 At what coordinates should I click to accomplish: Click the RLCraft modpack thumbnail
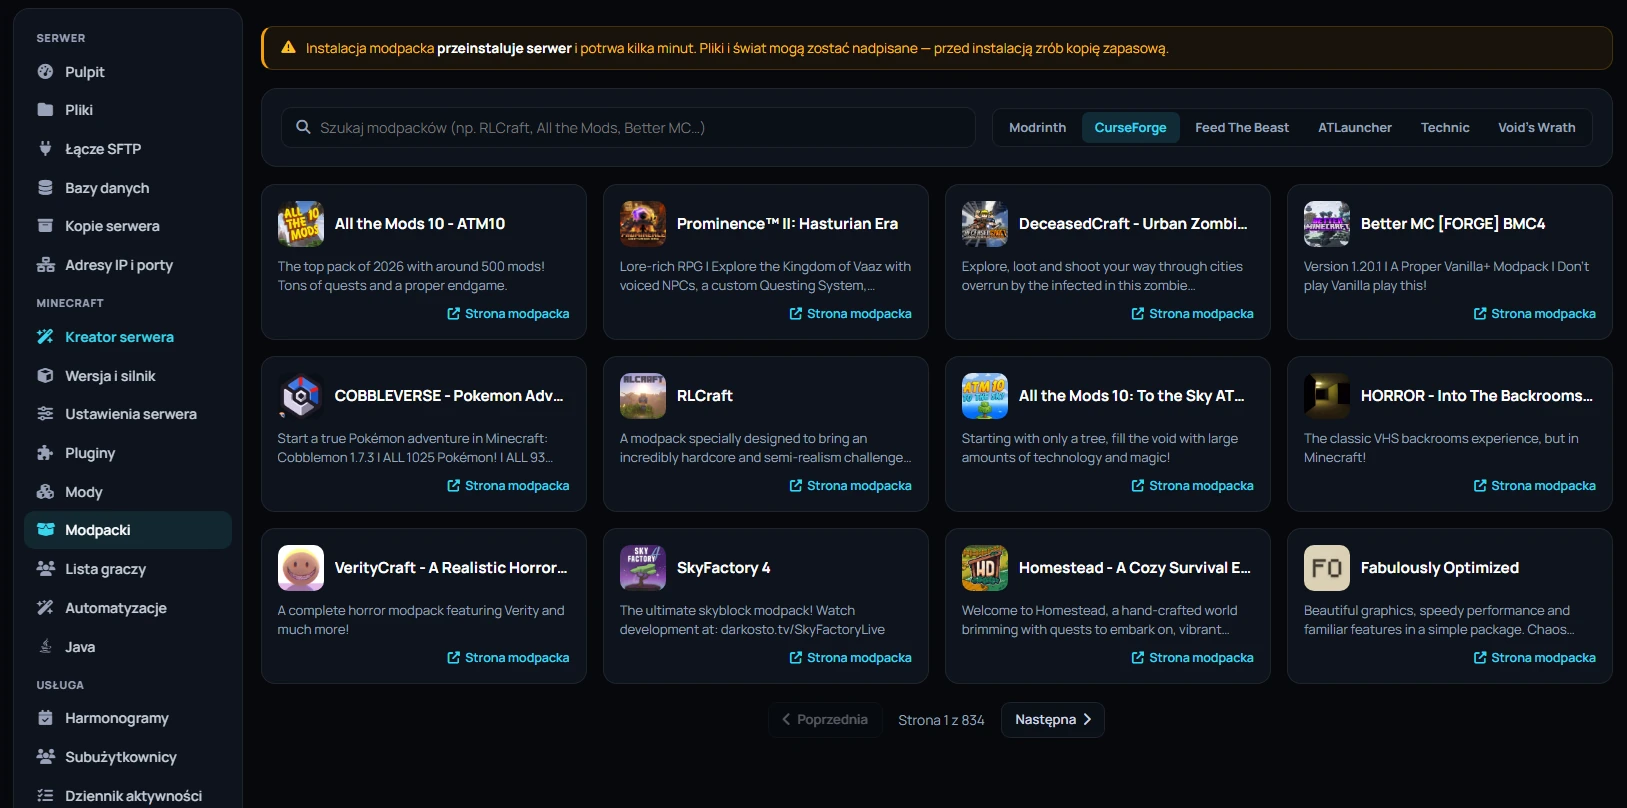click(643, 396)
